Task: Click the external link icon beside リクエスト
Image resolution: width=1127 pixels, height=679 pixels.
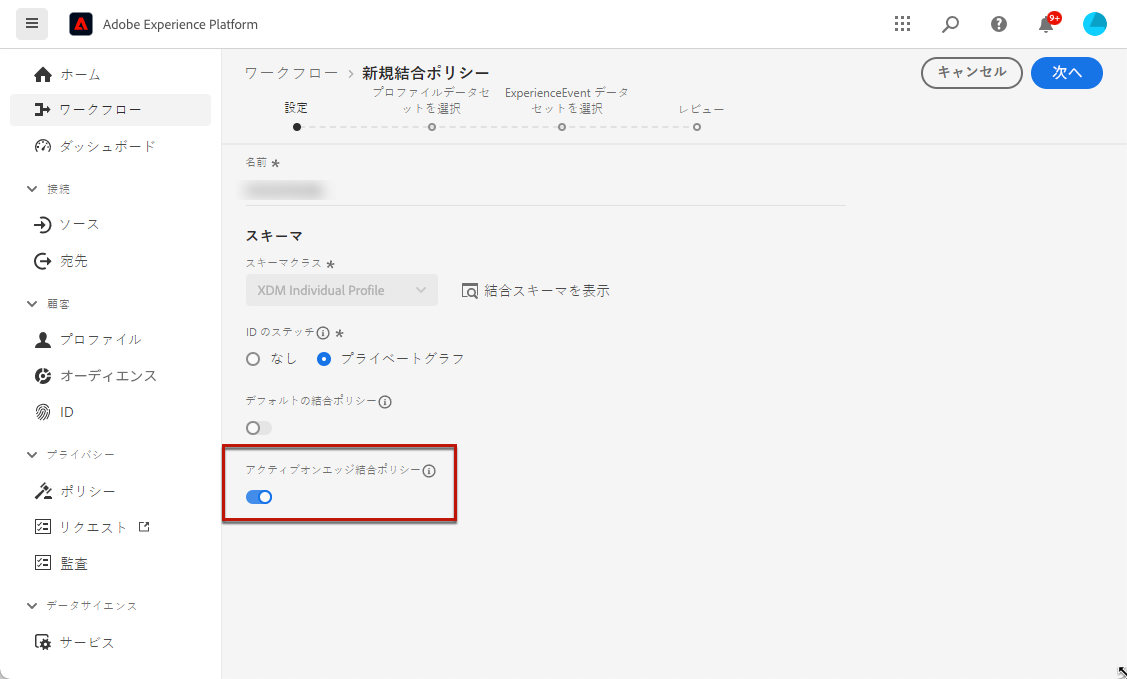Action: (x=144, y=527)
